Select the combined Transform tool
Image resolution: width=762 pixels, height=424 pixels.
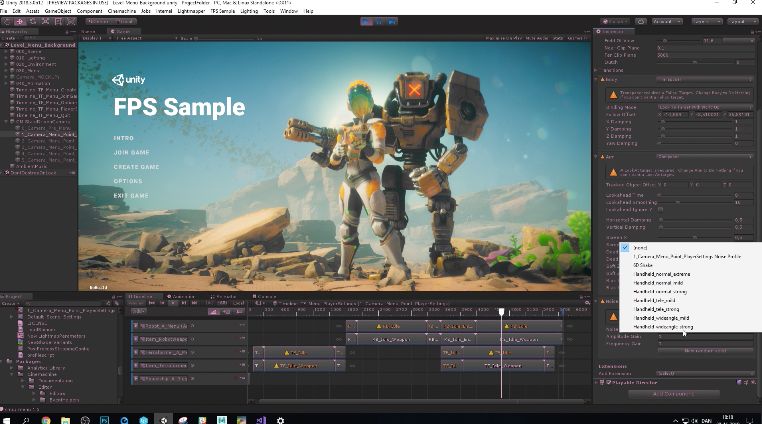click(x=71, y=21)
